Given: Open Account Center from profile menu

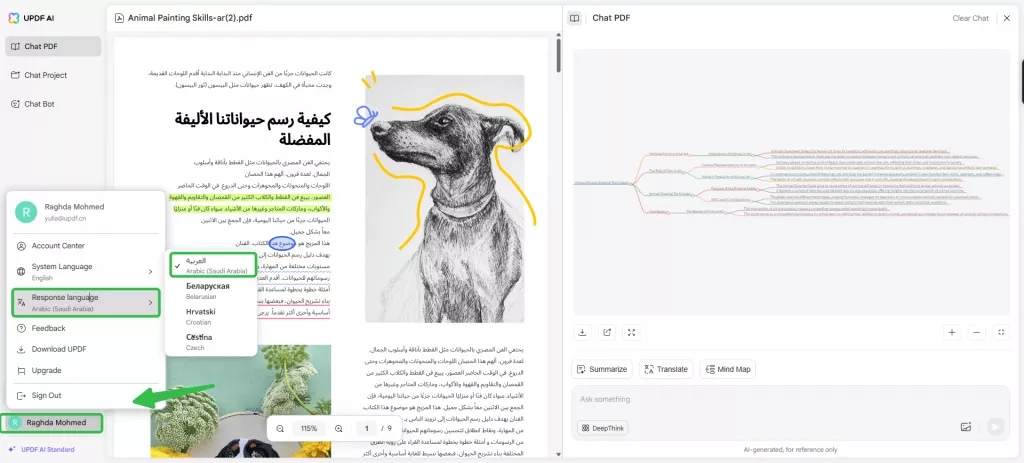Looking at the screenshot, I should click(86, 246).
